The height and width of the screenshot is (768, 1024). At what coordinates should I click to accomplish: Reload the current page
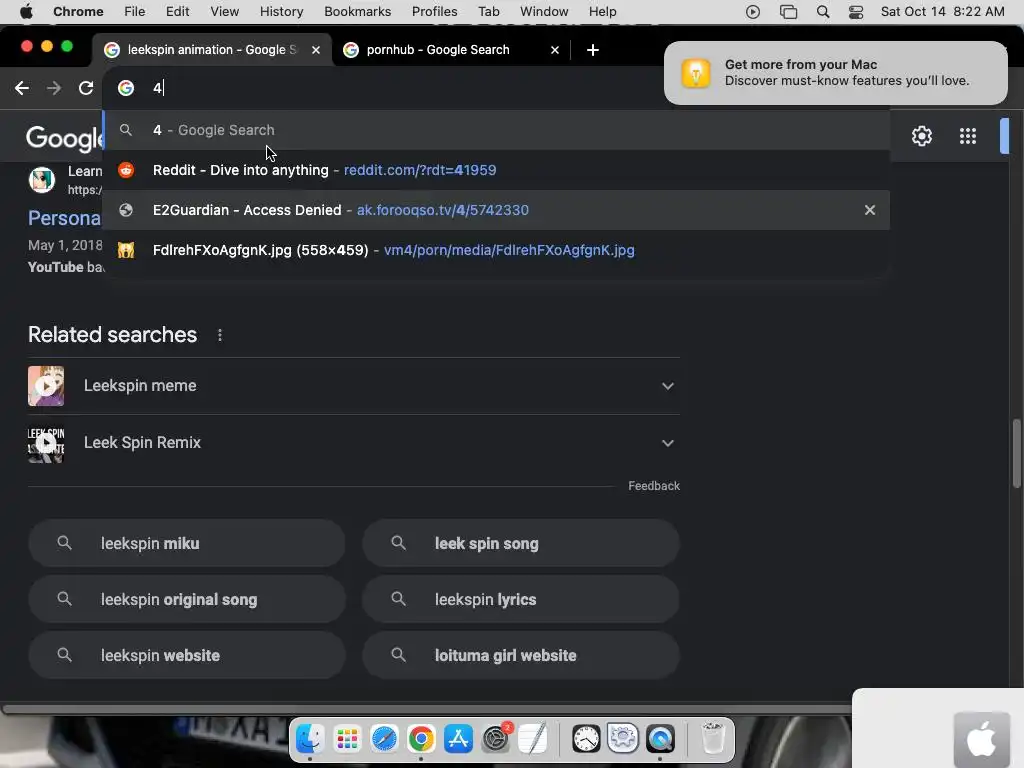click(x=86, y=88)
